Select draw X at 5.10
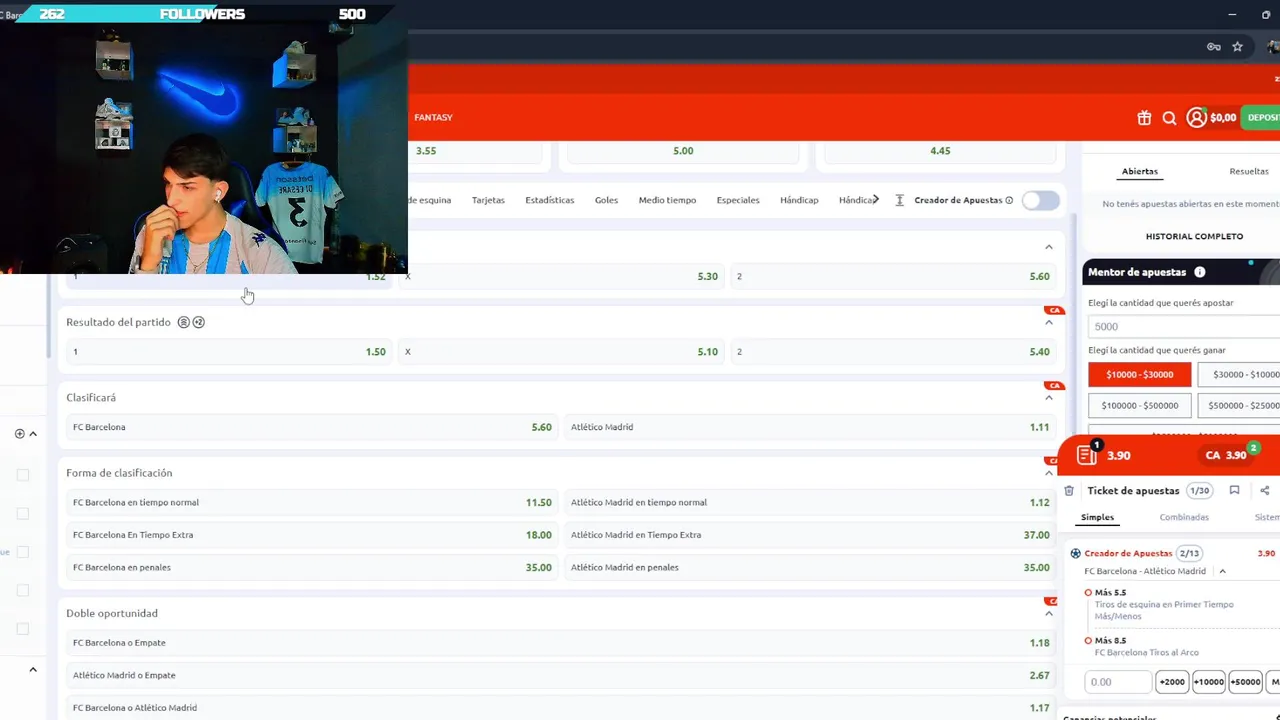Image resolution: width=1280 pixels, height=720 pixels. pos(561,352)
